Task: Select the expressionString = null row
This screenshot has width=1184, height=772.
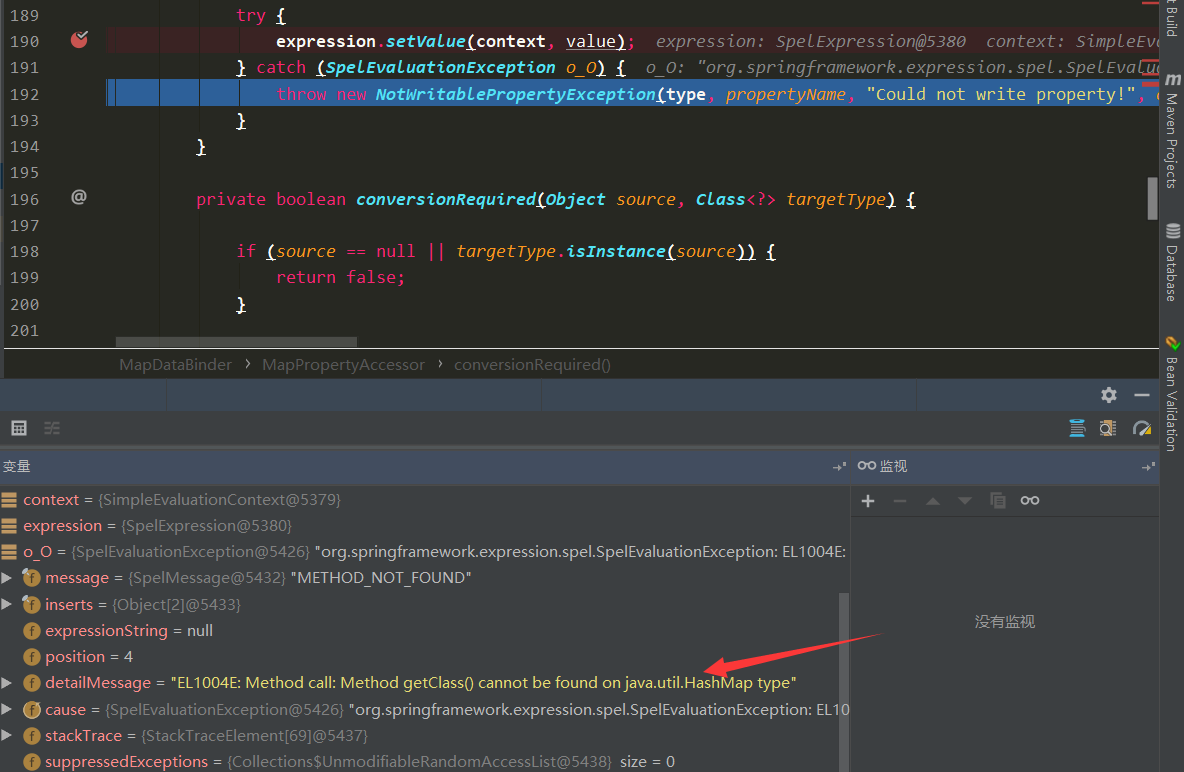Action: click(x=419, y=631)
